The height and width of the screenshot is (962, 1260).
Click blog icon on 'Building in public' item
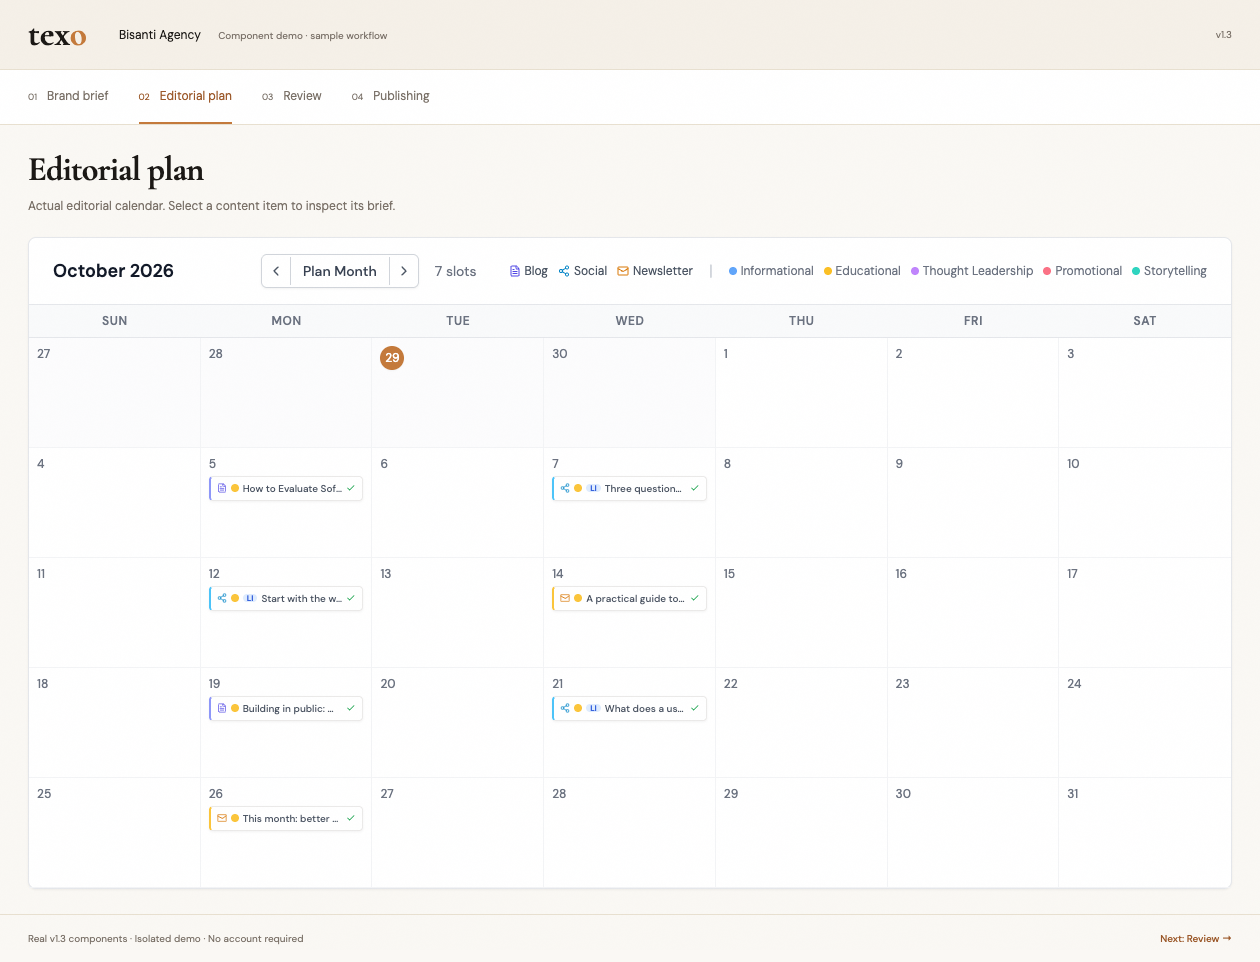222,708
